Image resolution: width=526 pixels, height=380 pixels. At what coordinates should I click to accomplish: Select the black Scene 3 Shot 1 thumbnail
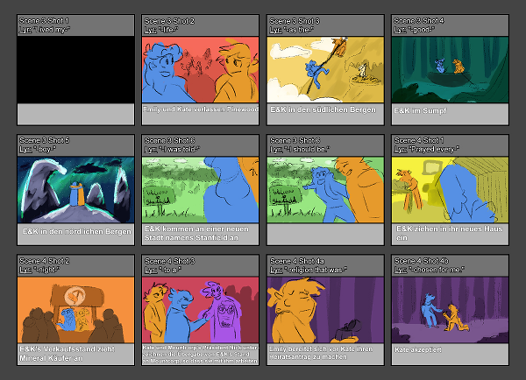tap(76, 69)
